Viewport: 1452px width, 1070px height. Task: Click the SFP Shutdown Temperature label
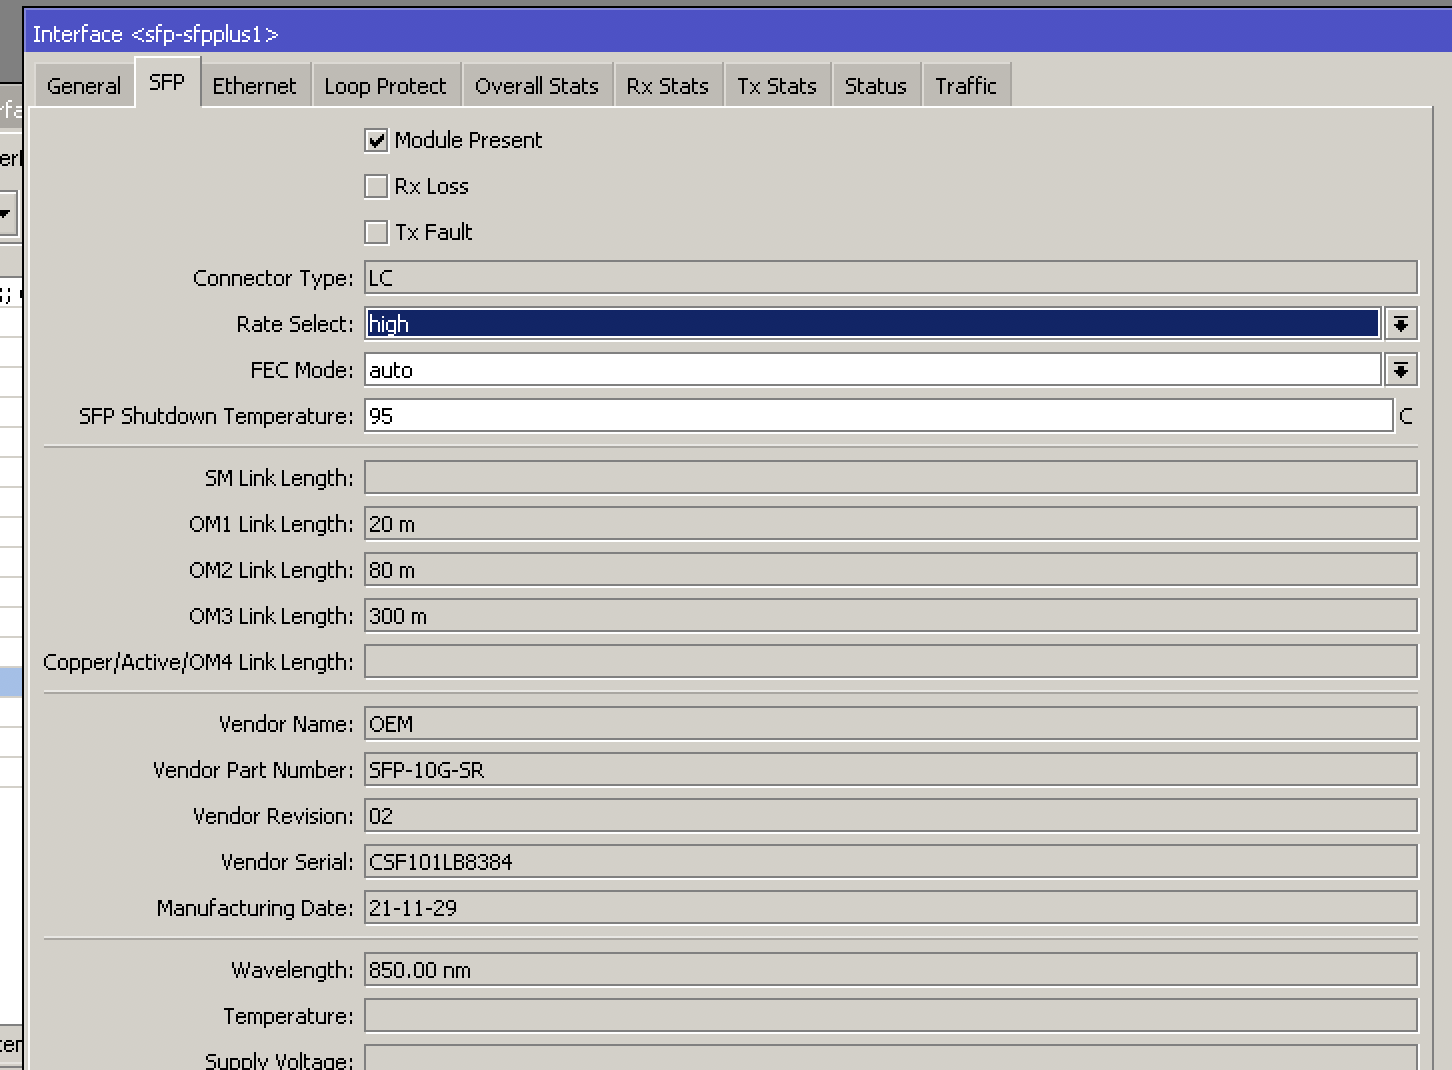click(216, 416)
